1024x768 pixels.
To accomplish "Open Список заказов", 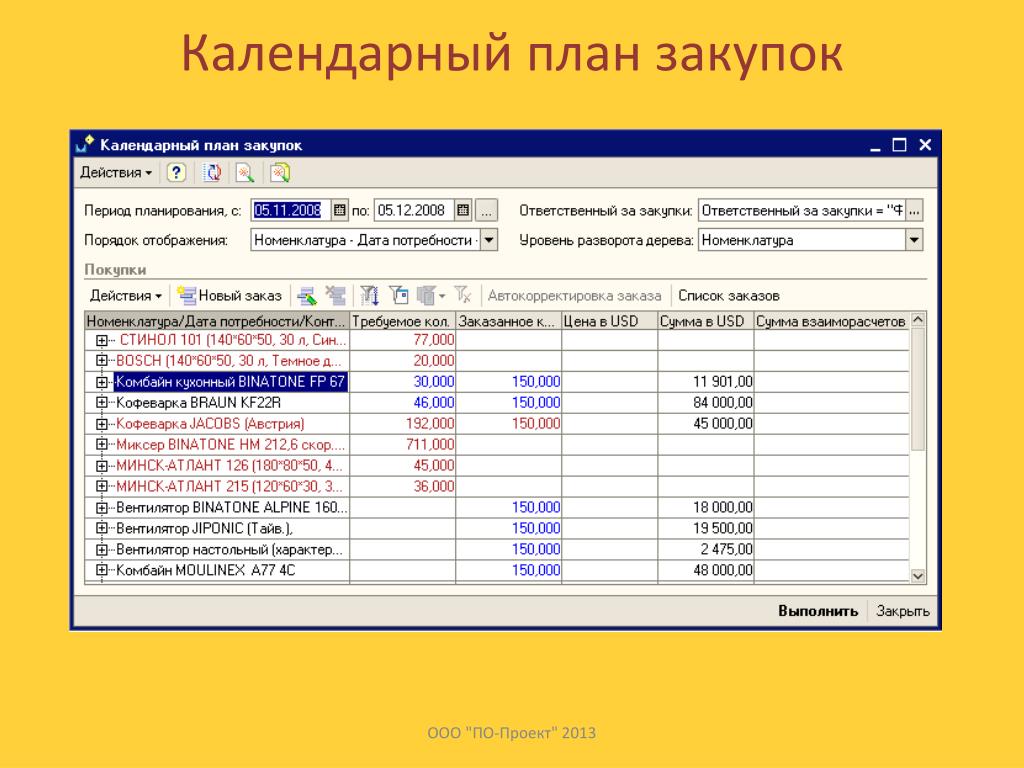I will 729,296.
